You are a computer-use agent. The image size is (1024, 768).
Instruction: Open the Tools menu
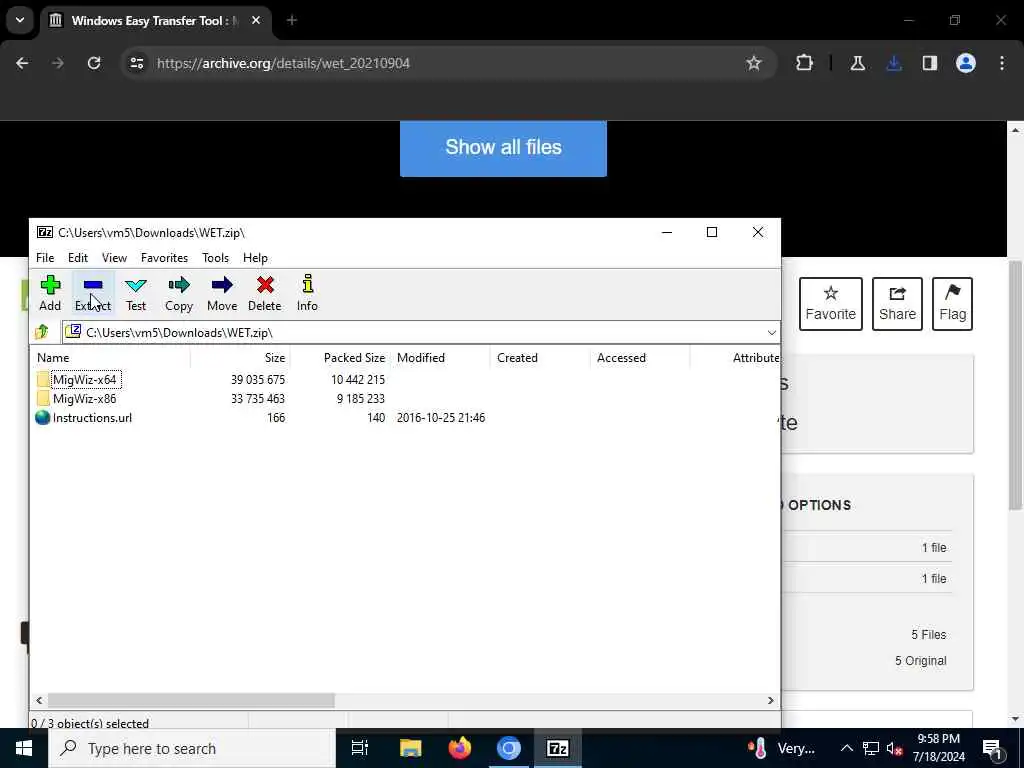pyautogui.click(x=216, y=258)
